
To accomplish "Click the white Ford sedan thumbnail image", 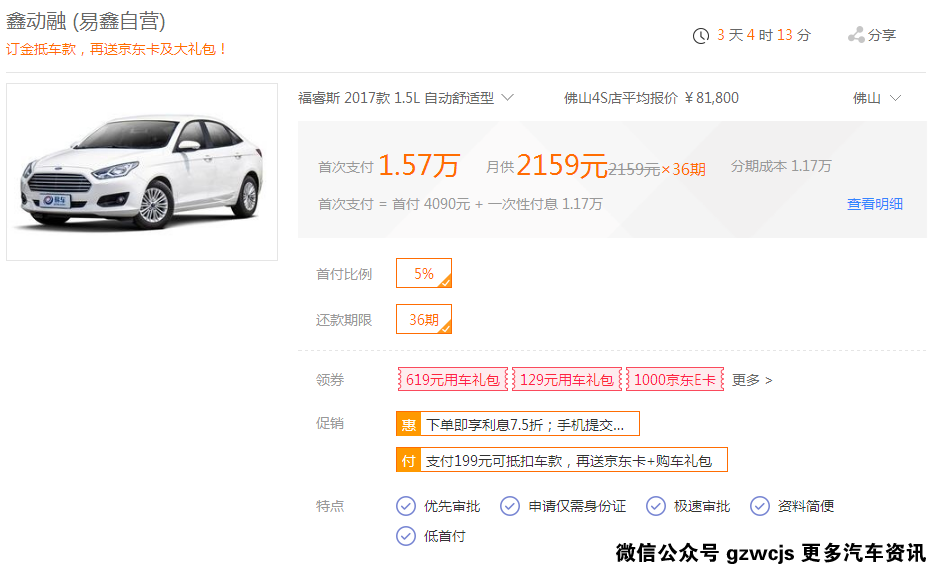I will (142, 172).
